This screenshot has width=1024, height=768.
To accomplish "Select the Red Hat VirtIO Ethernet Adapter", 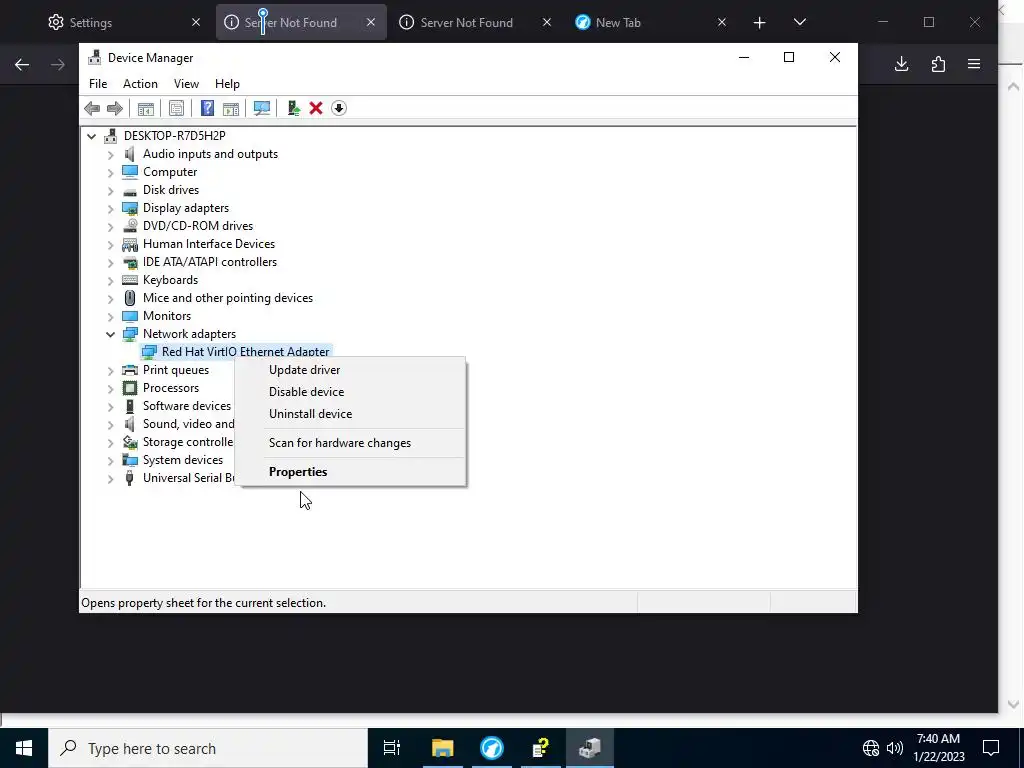I will point(246,351).
